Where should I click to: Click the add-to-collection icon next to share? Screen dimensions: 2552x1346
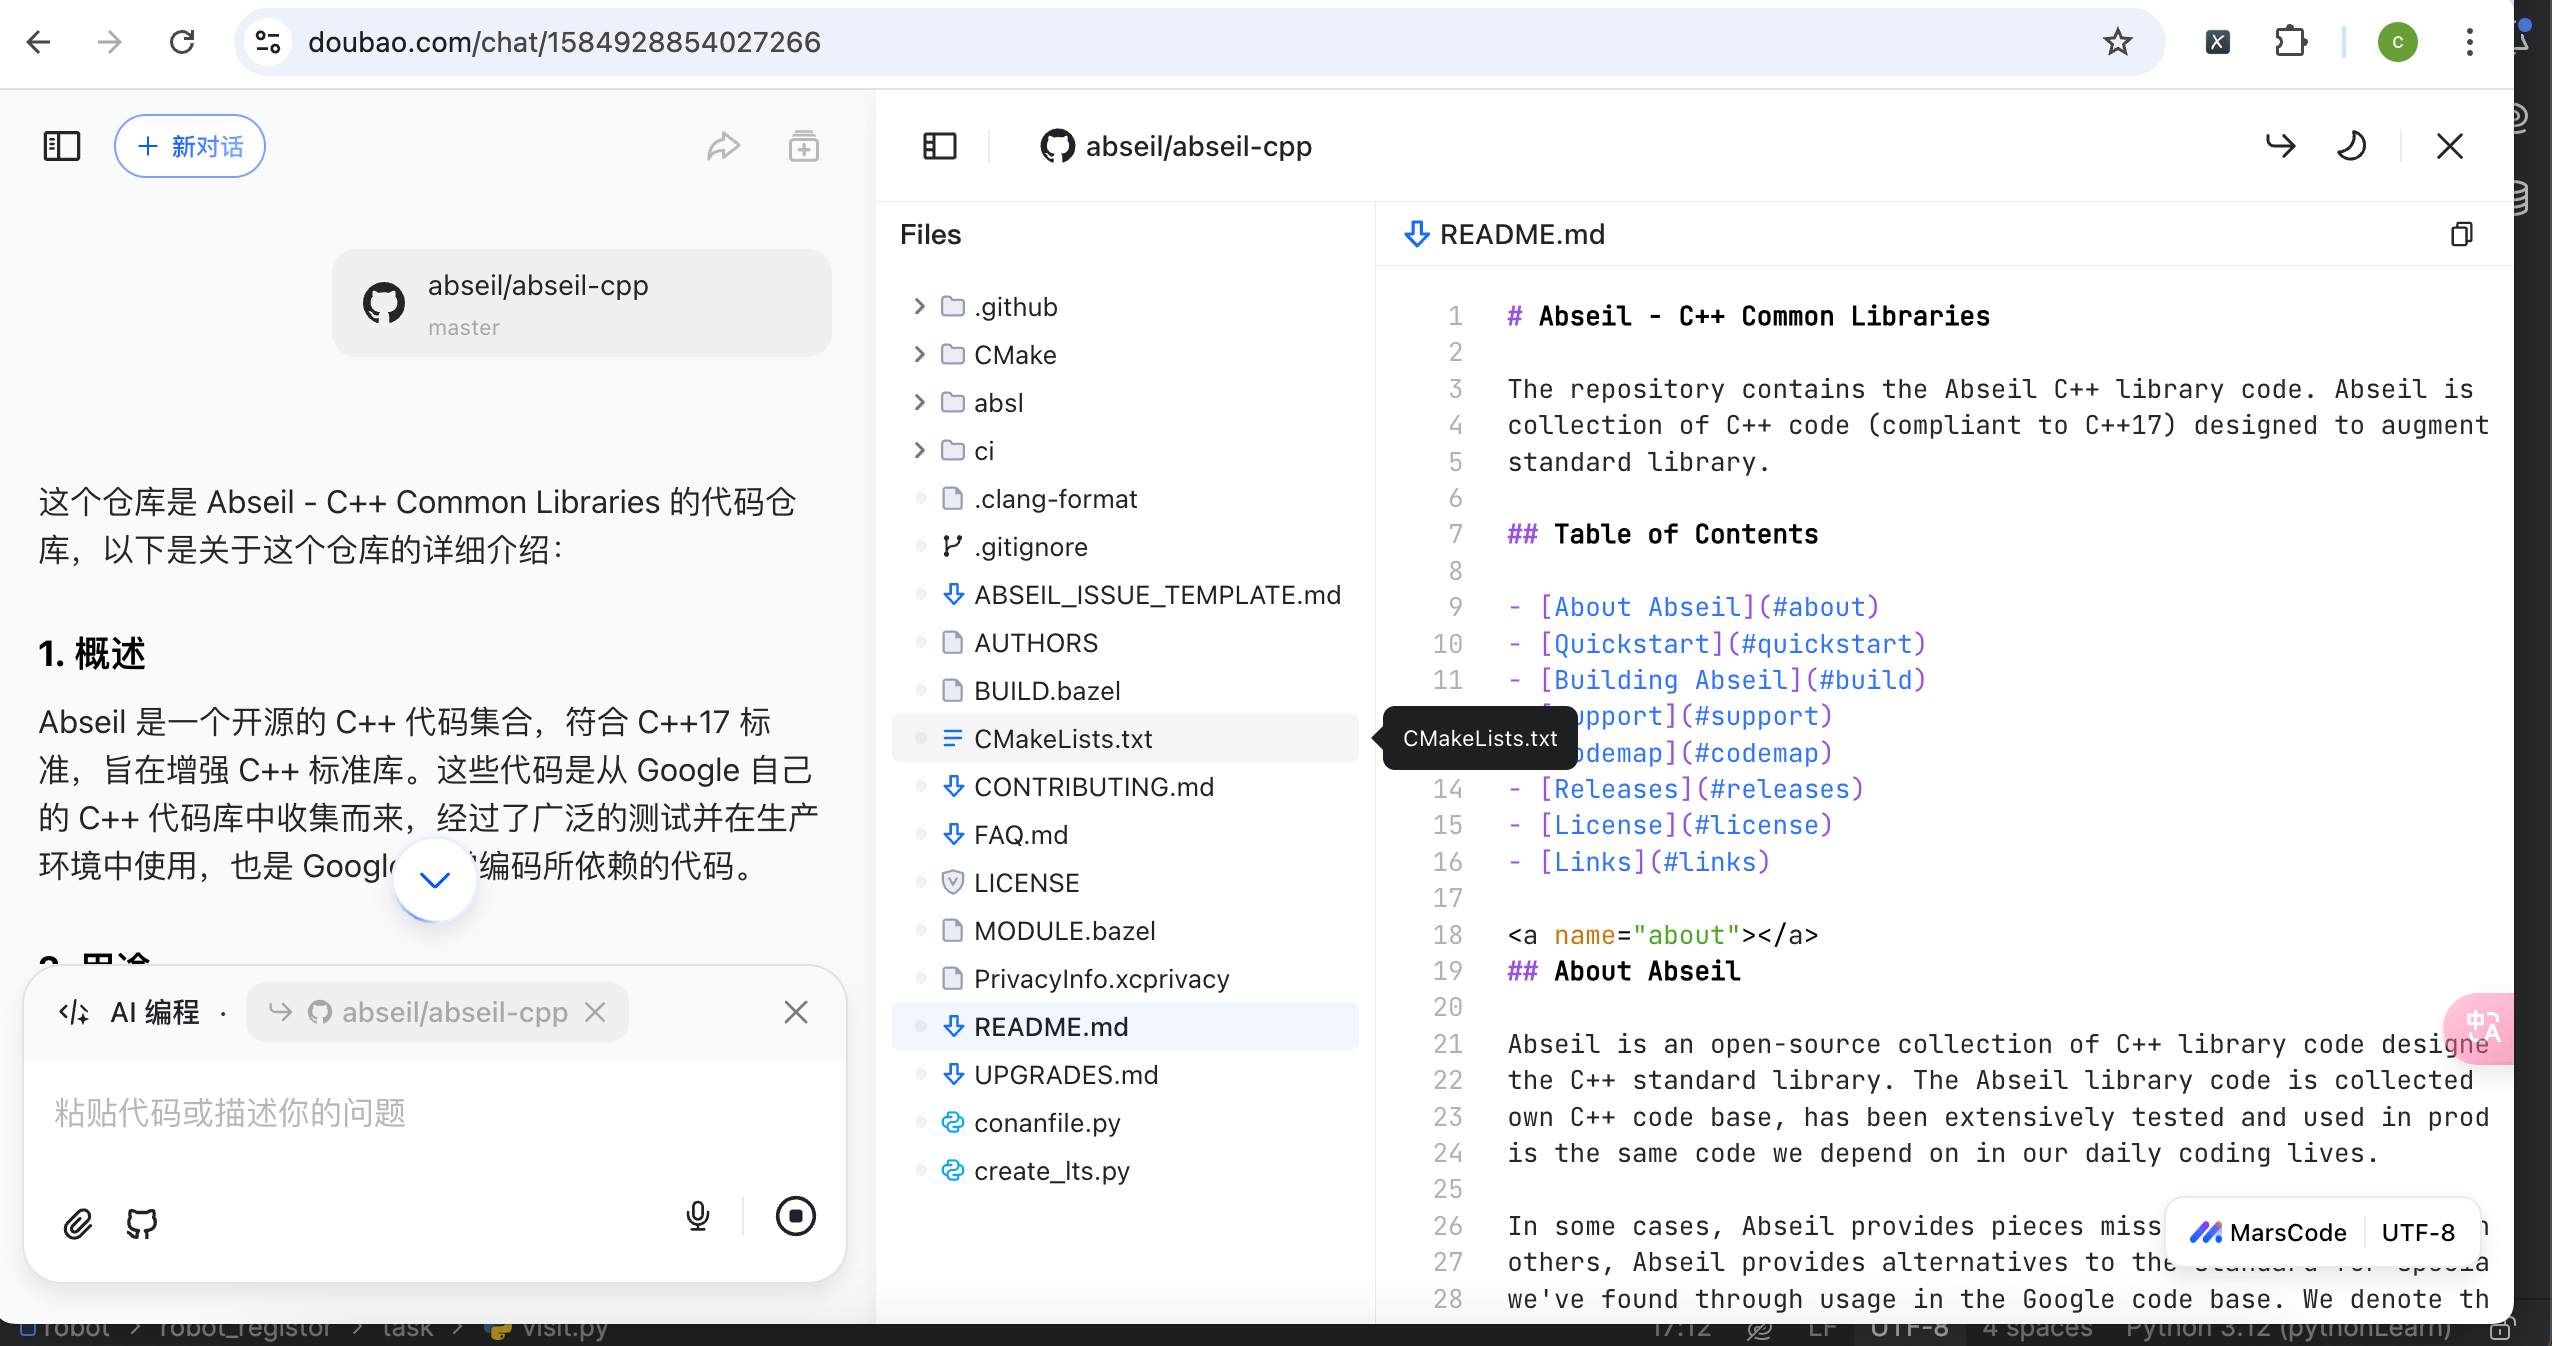coord(803,146)
